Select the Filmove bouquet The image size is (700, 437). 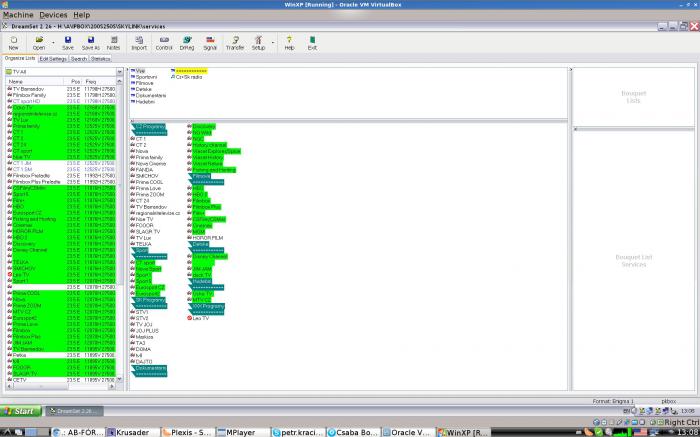(144, 83)
